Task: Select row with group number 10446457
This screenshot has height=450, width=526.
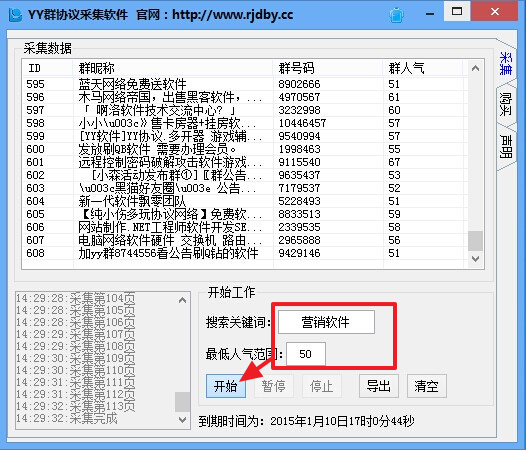Action: pos(245,123)
